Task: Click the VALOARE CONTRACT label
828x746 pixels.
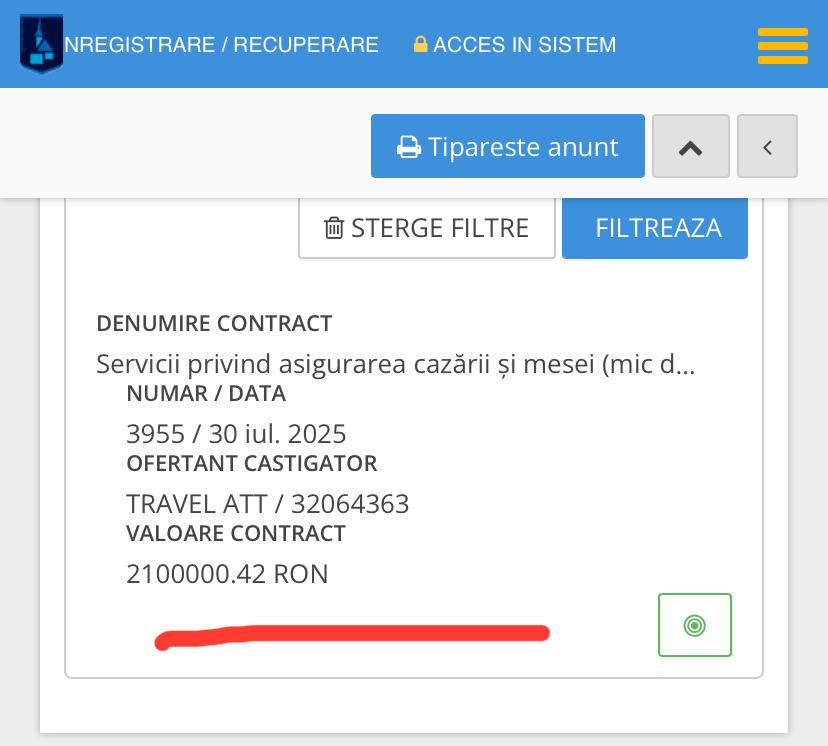Action: [235, 534]
